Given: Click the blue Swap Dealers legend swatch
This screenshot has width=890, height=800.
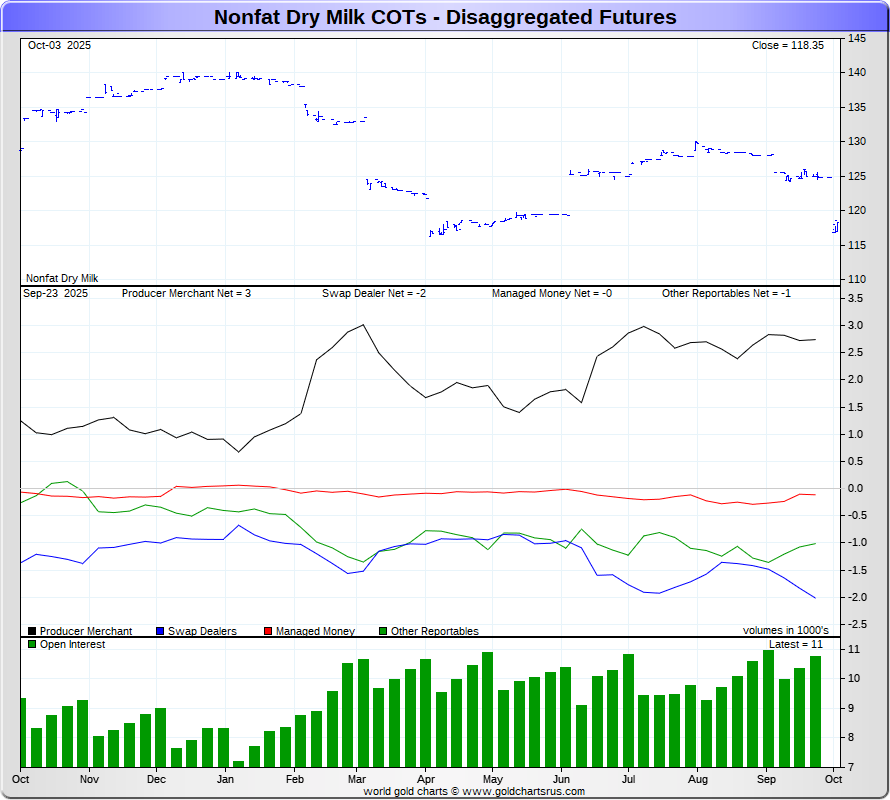Looking at the screenshot, I should (x=161, y=631).
